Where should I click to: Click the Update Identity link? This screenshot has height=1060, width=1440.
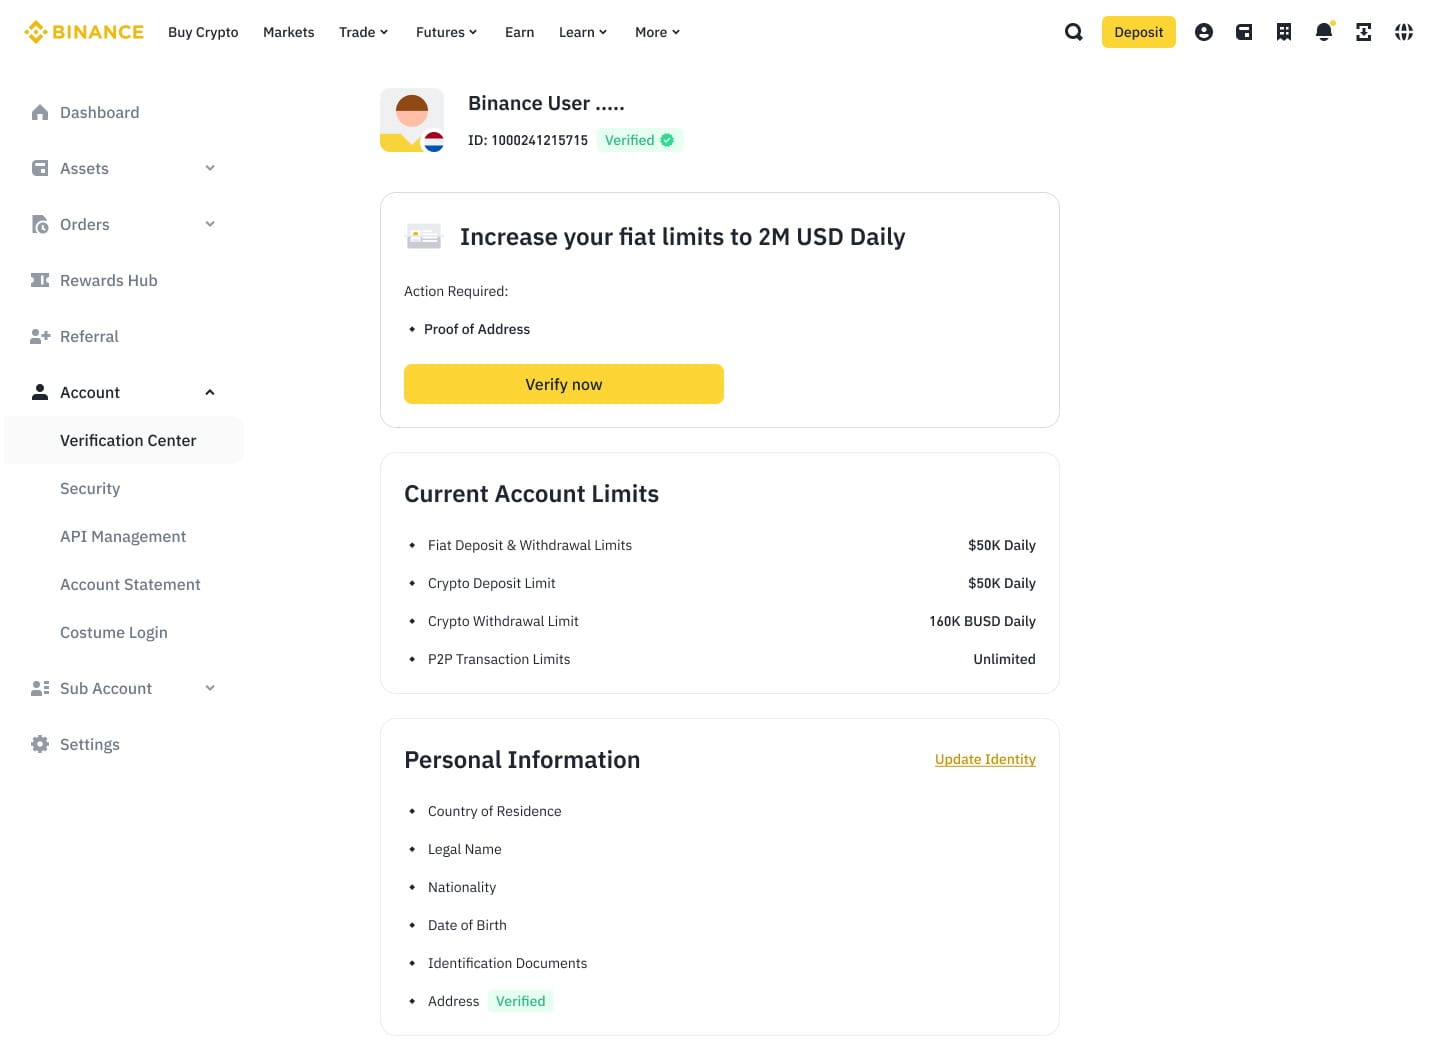[x=985, y=759]
